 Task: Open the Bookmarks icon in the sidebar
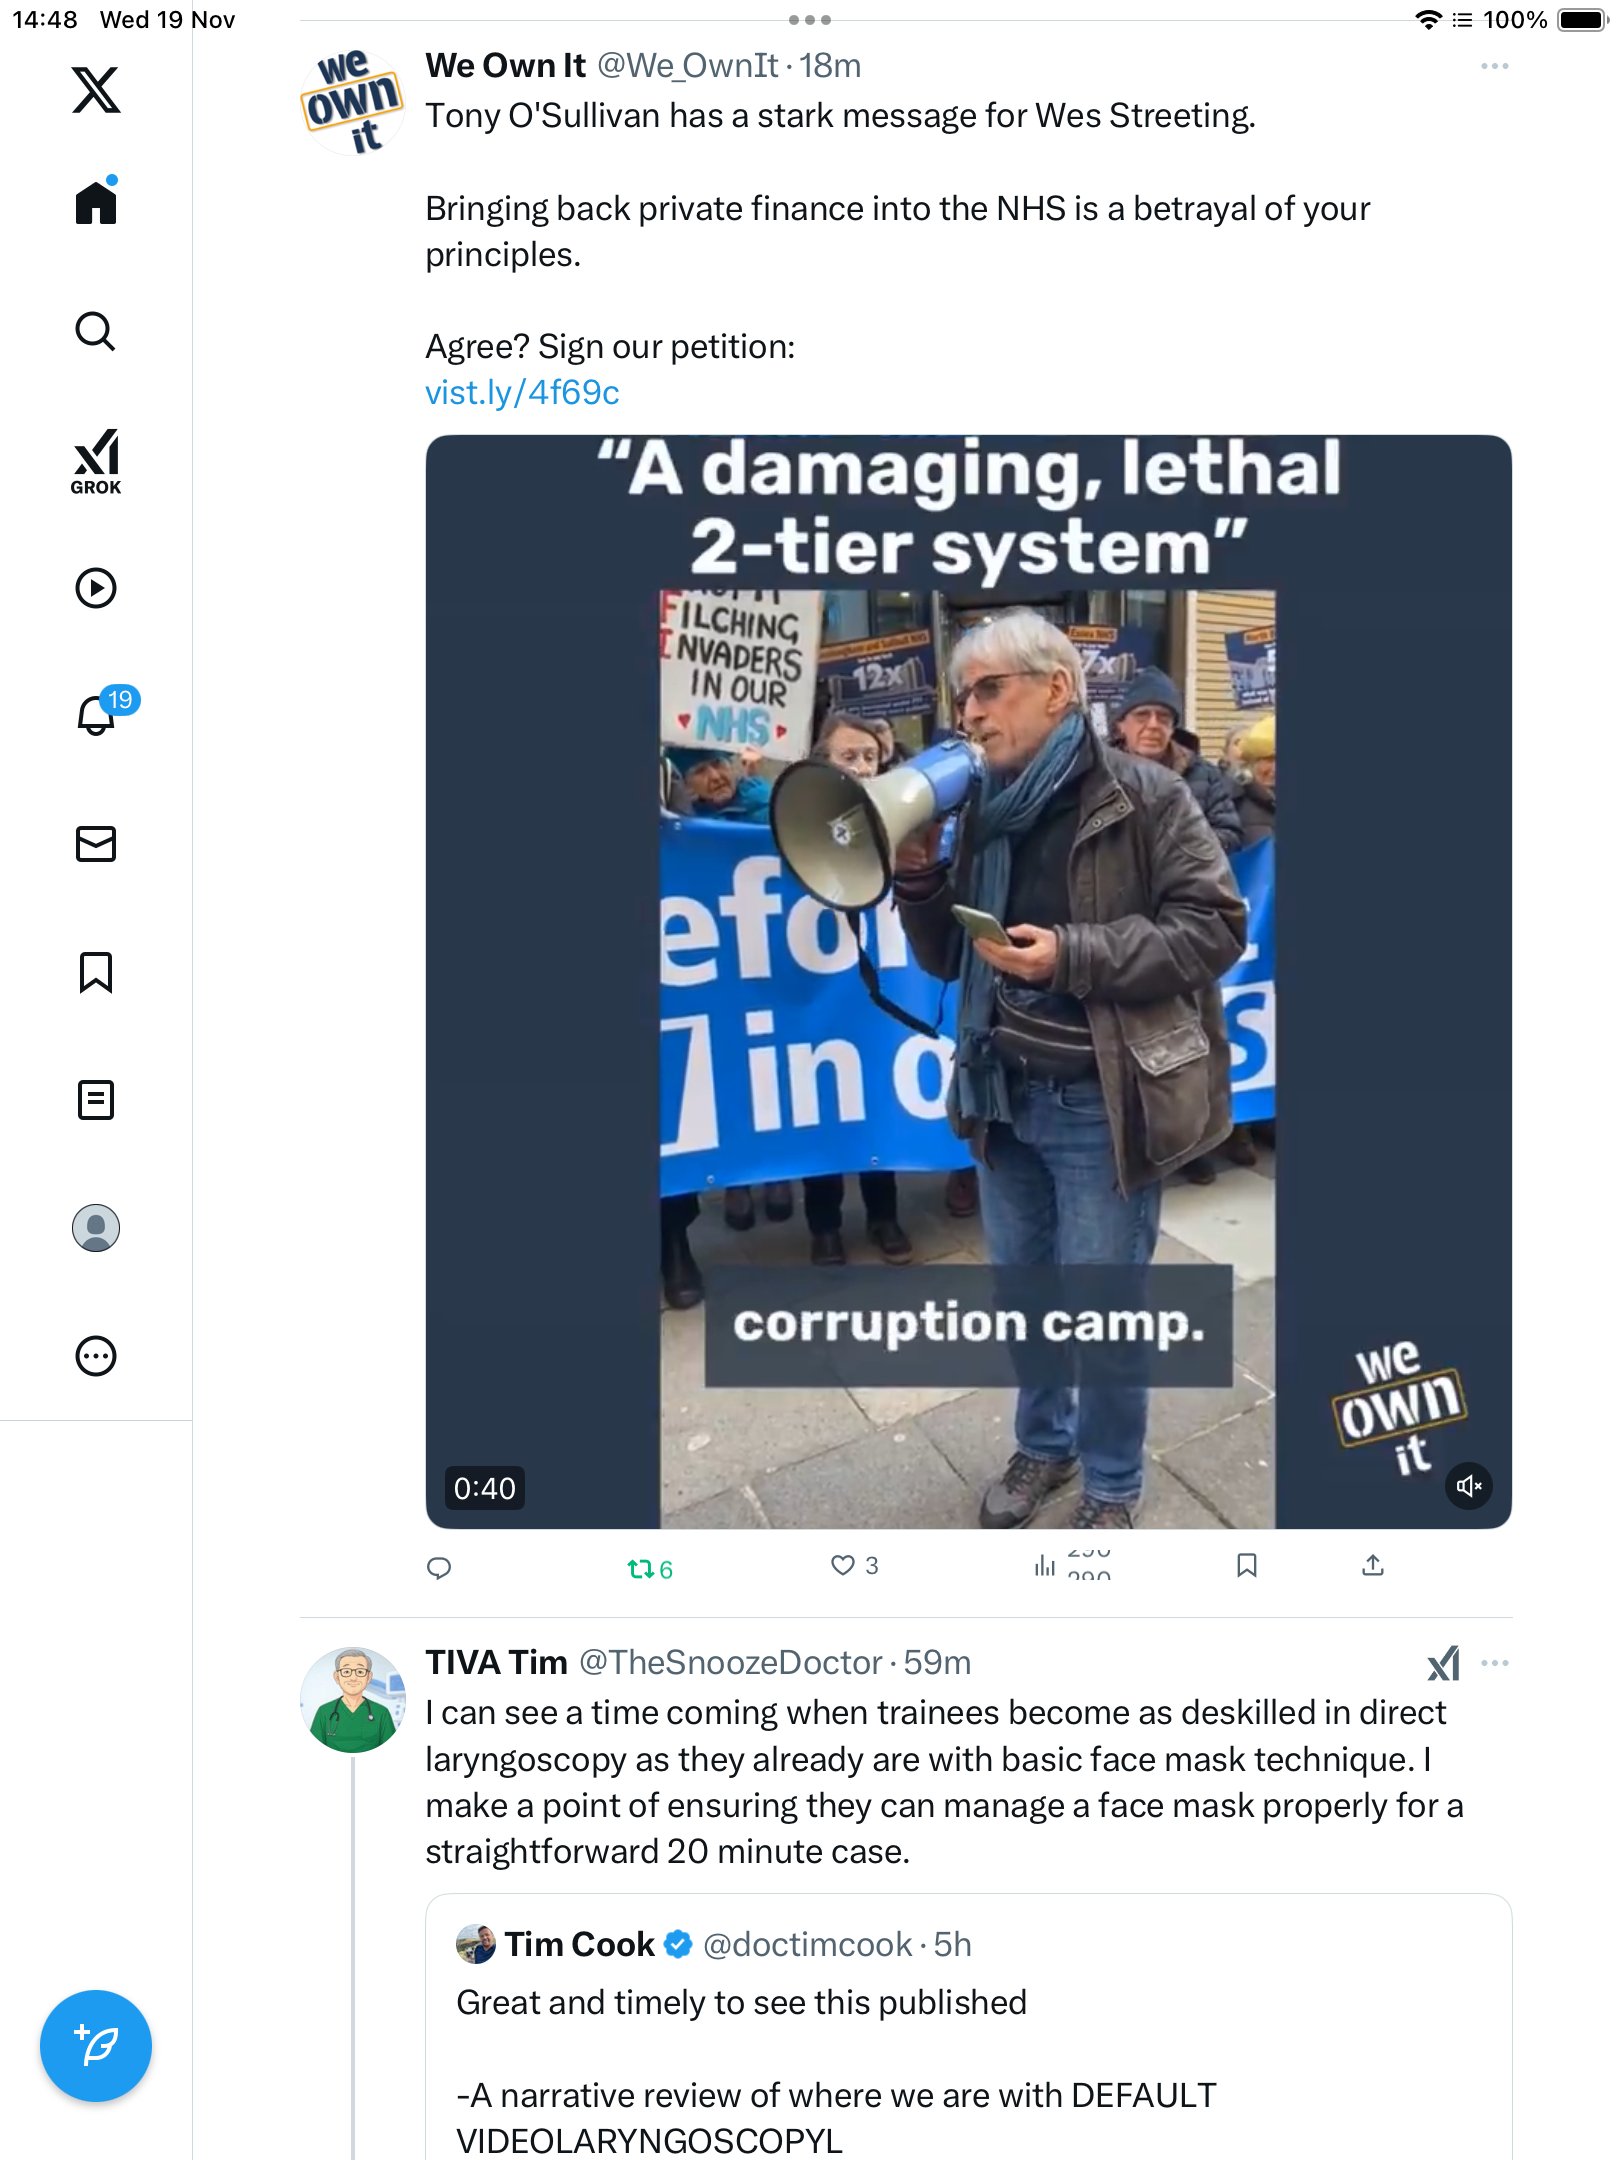point(96,972)
